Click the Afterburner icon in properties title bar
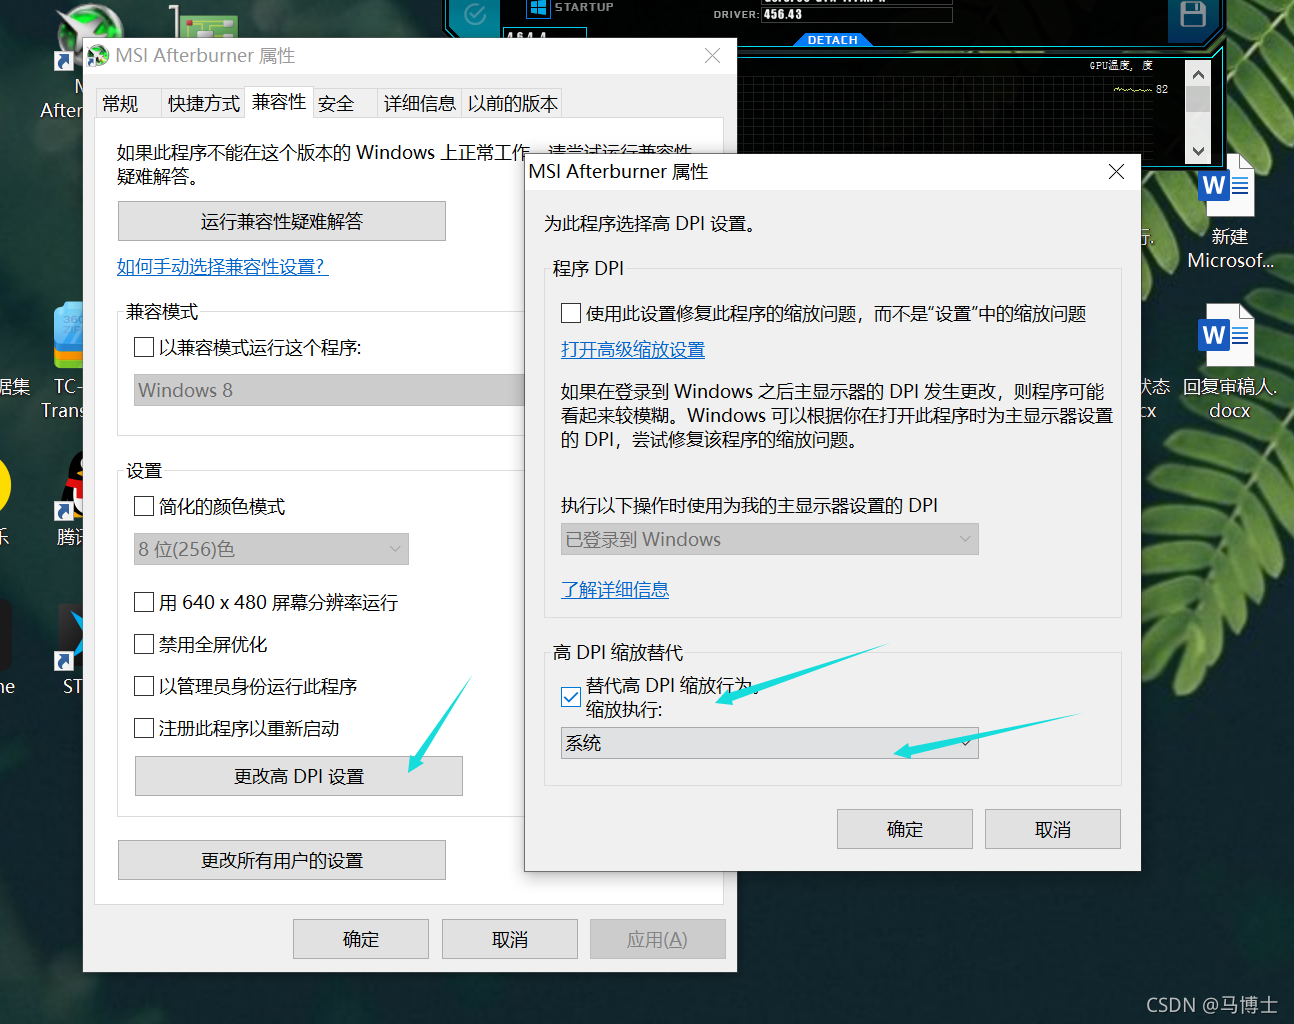The height and width of the screenshot is (1024, 1294). [98, 56]
